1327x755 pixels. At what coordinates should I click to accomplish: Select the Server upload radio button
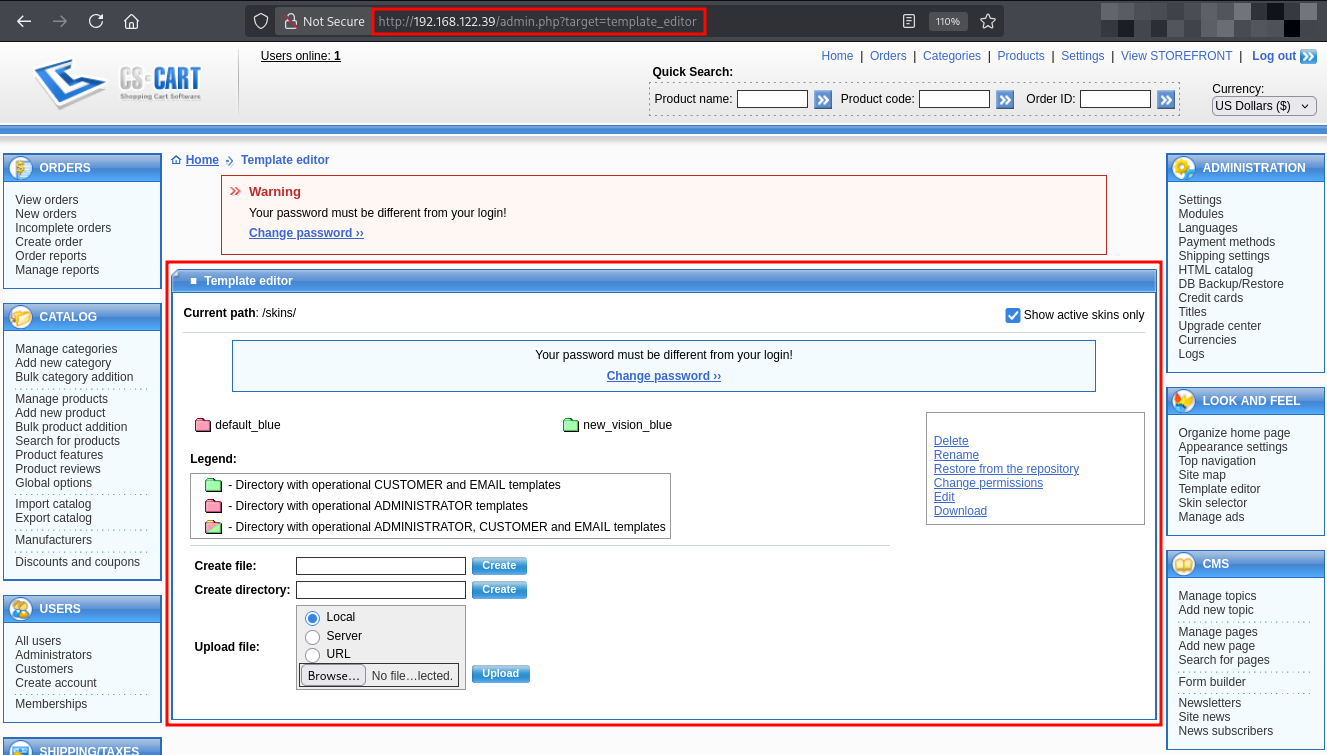click(312, 637)
